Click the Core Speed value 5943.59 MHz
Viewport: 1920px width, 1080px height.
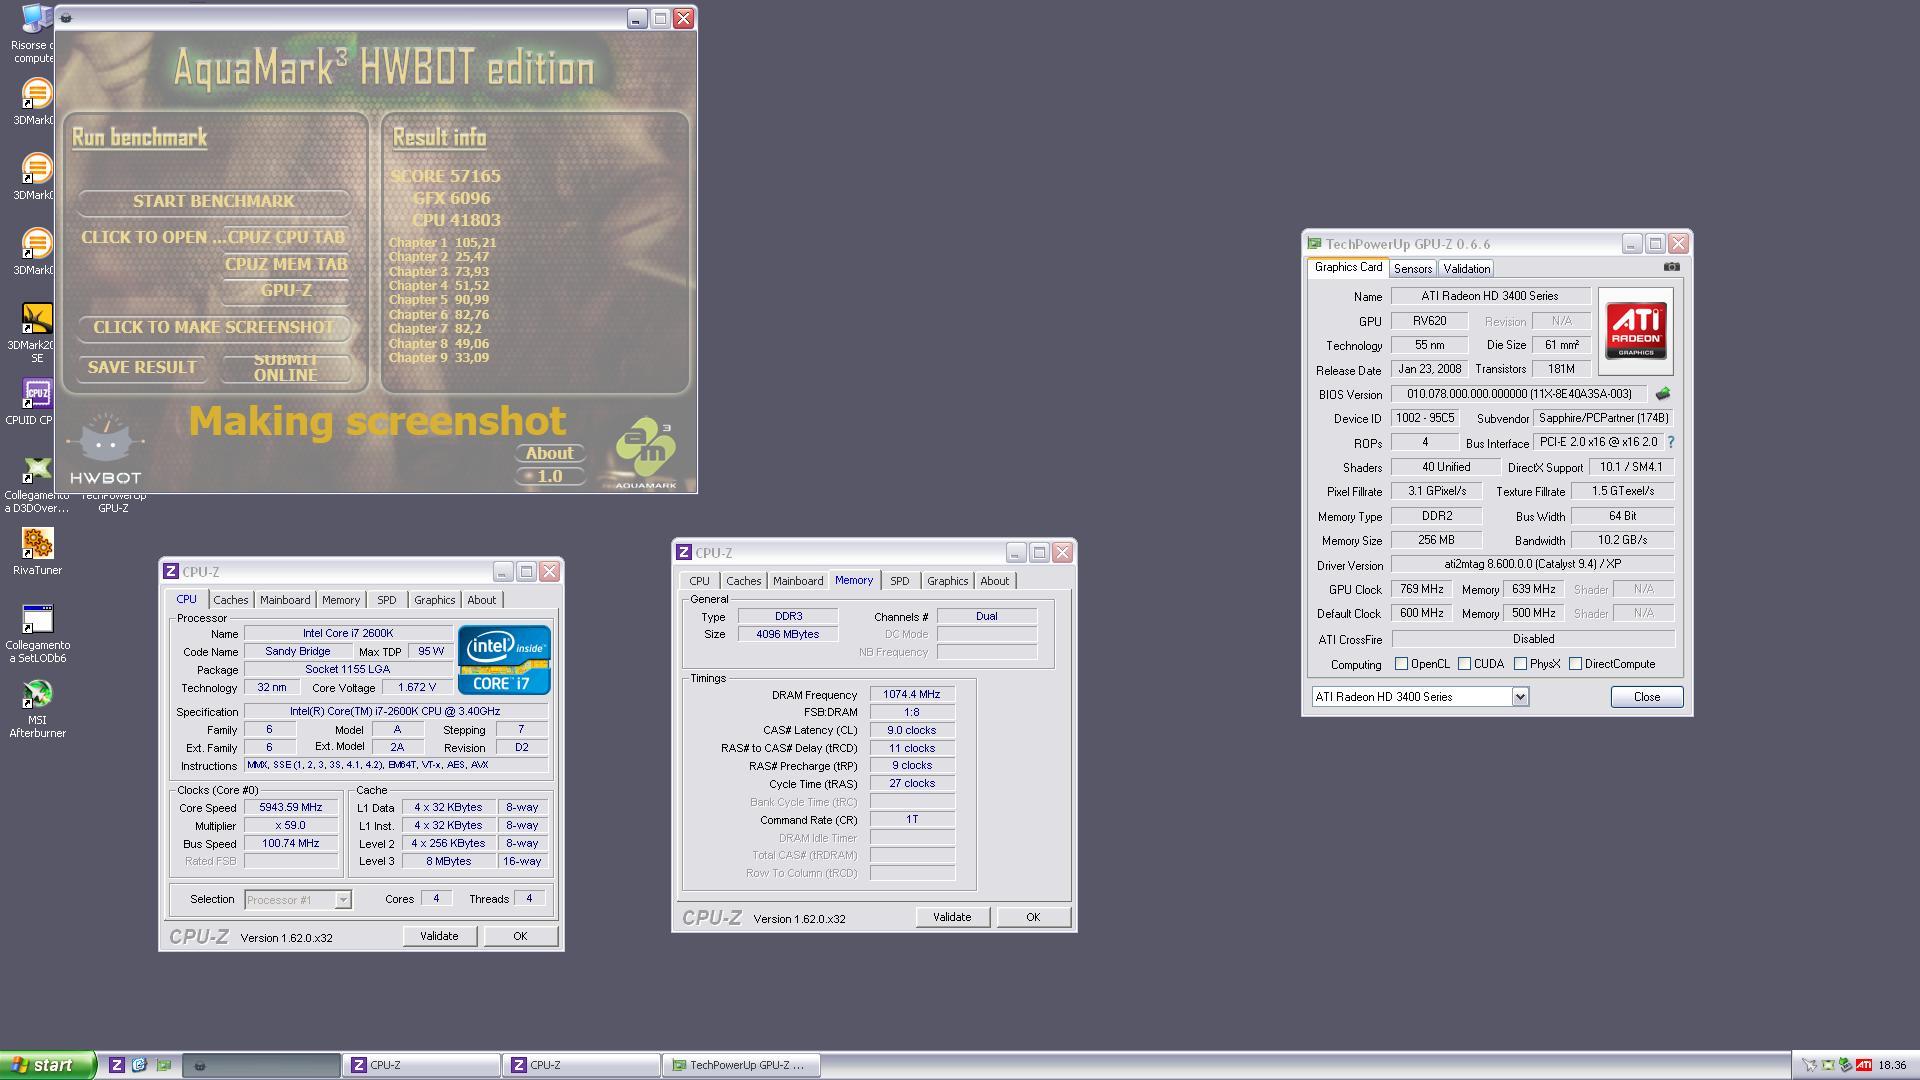291,807
